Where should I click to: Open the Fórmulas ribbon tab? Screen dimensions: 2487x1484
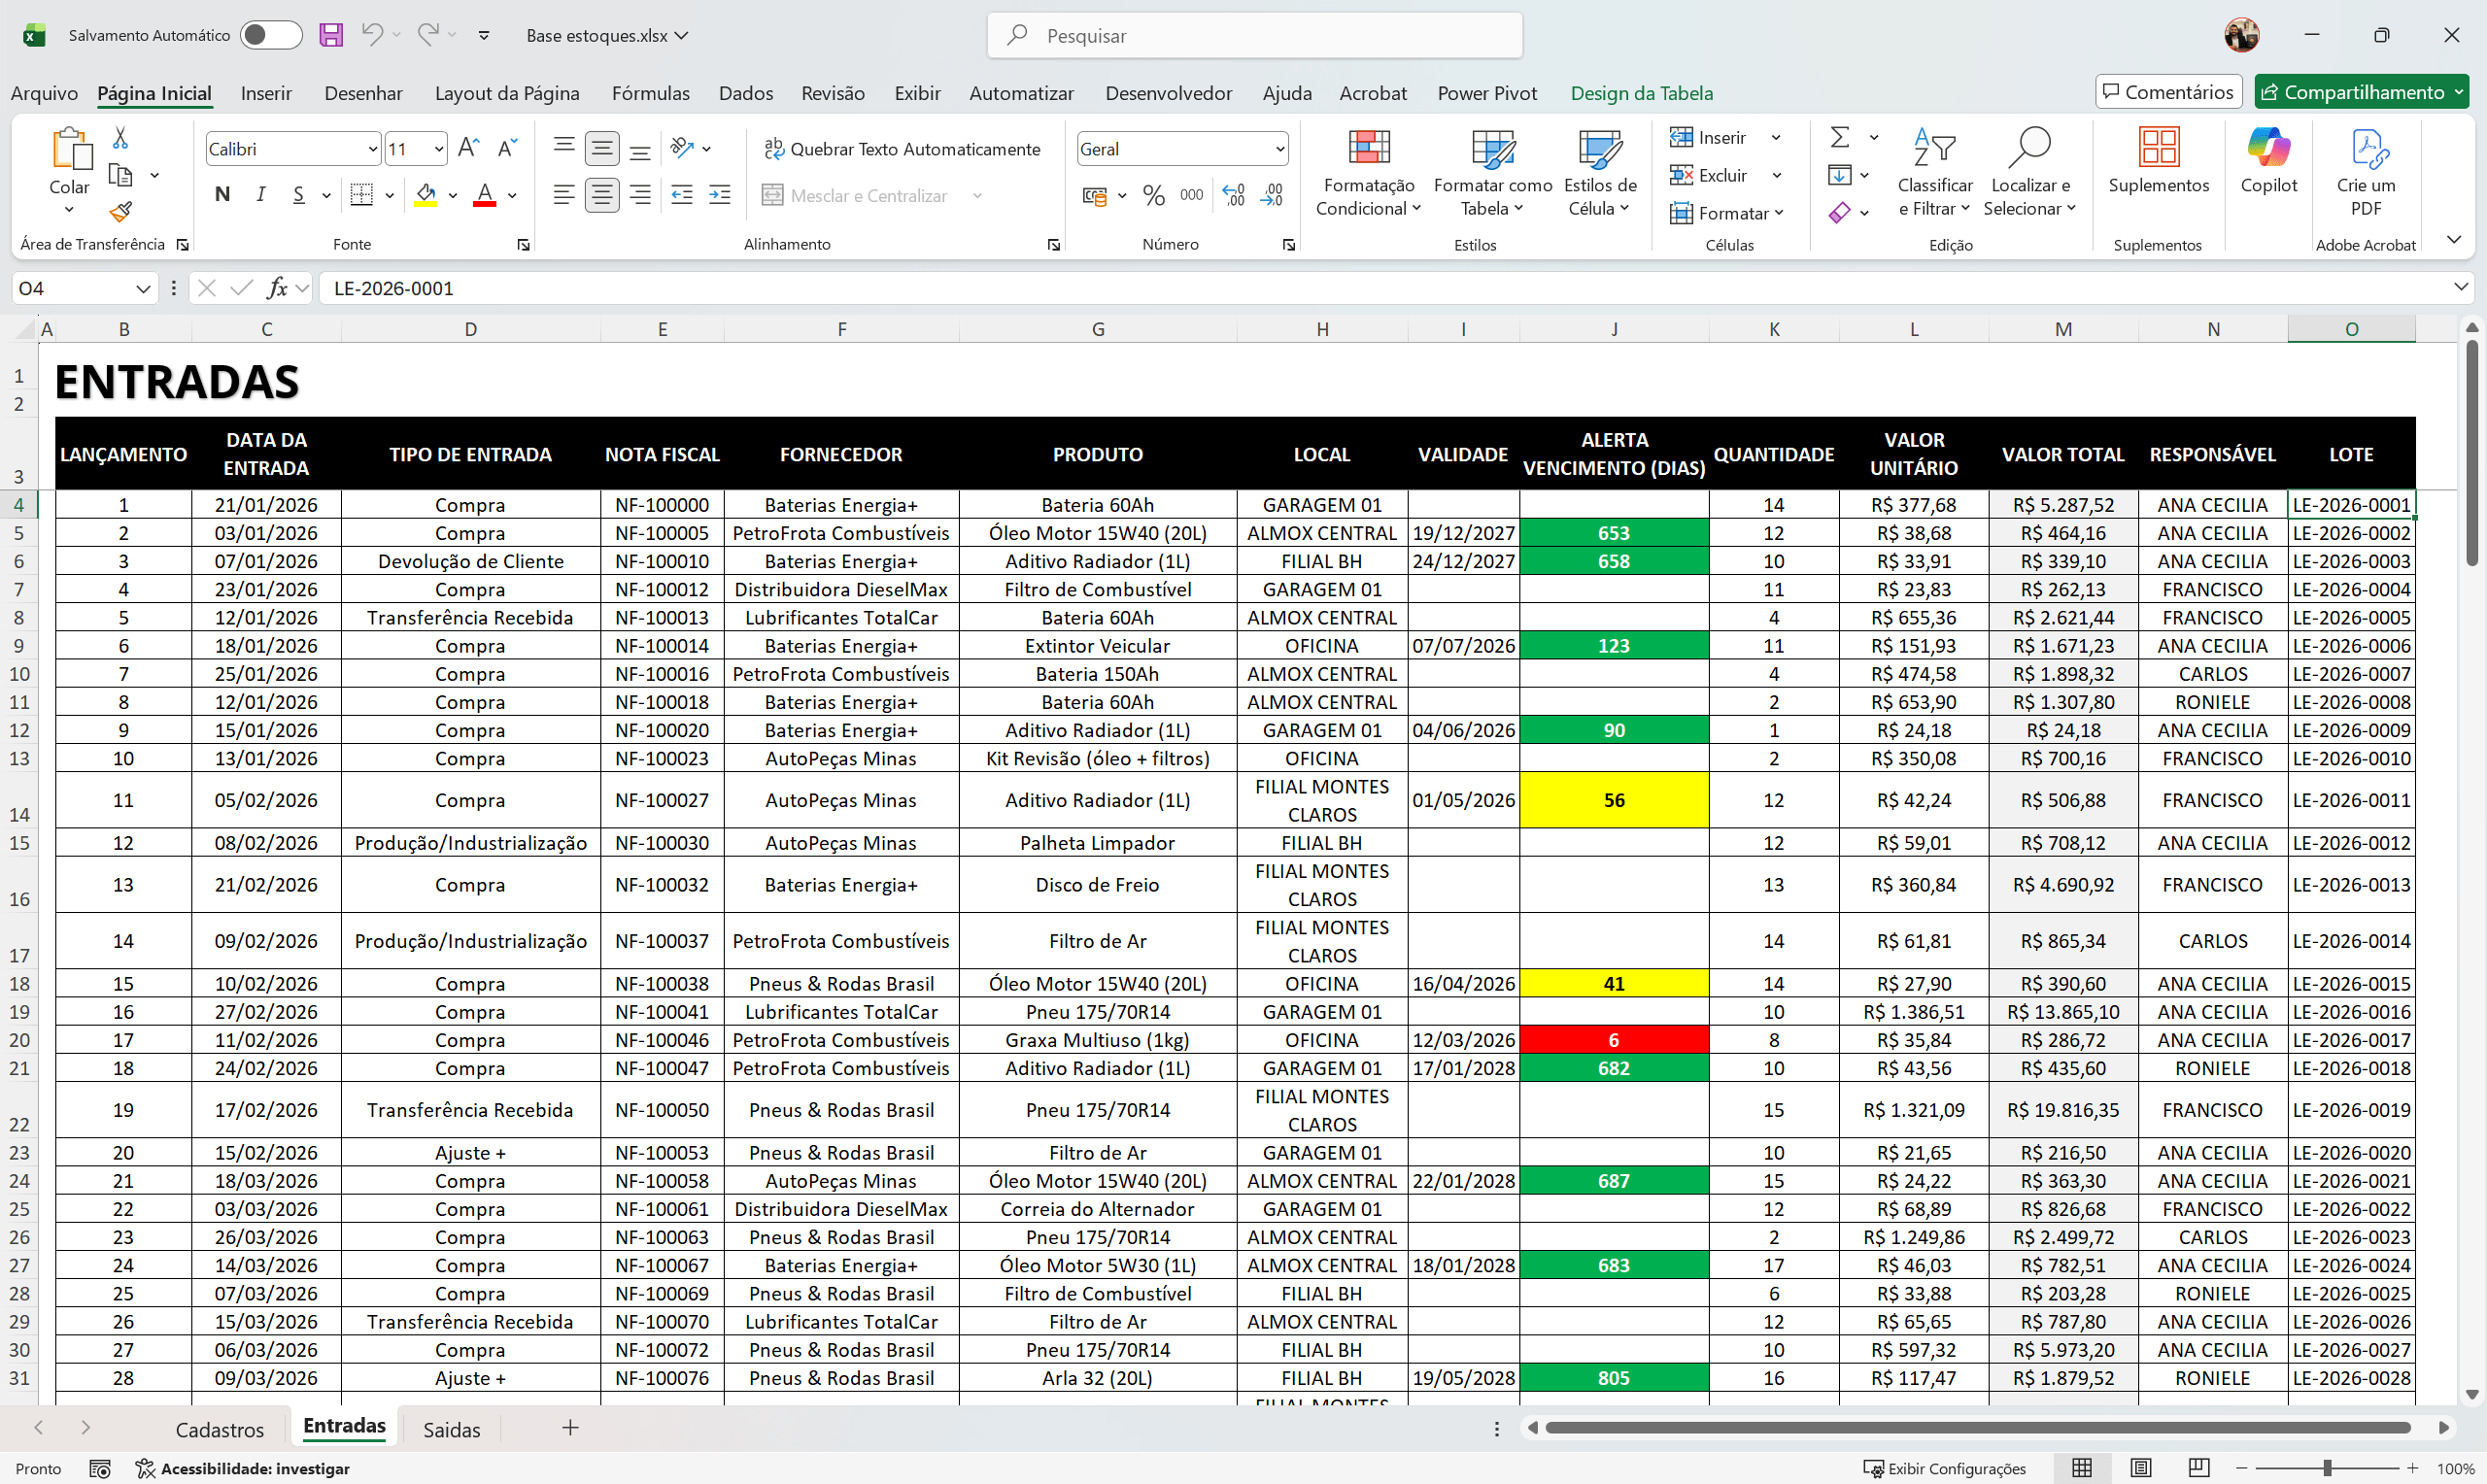(x=650, y=93)
